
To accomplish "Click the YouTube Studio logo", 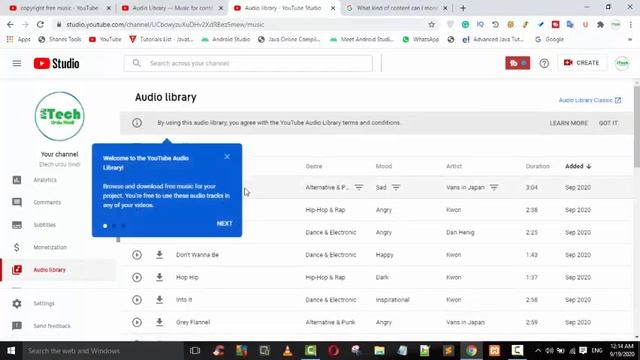I will [56, 63].
